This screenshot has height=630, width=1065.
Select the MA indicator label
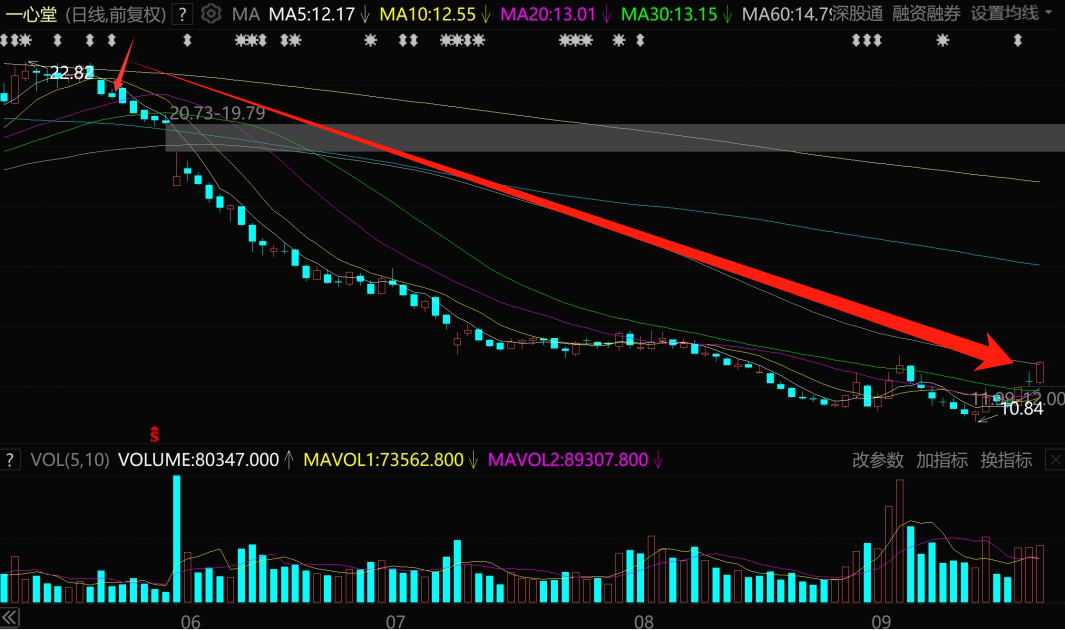tap(245, 14)
